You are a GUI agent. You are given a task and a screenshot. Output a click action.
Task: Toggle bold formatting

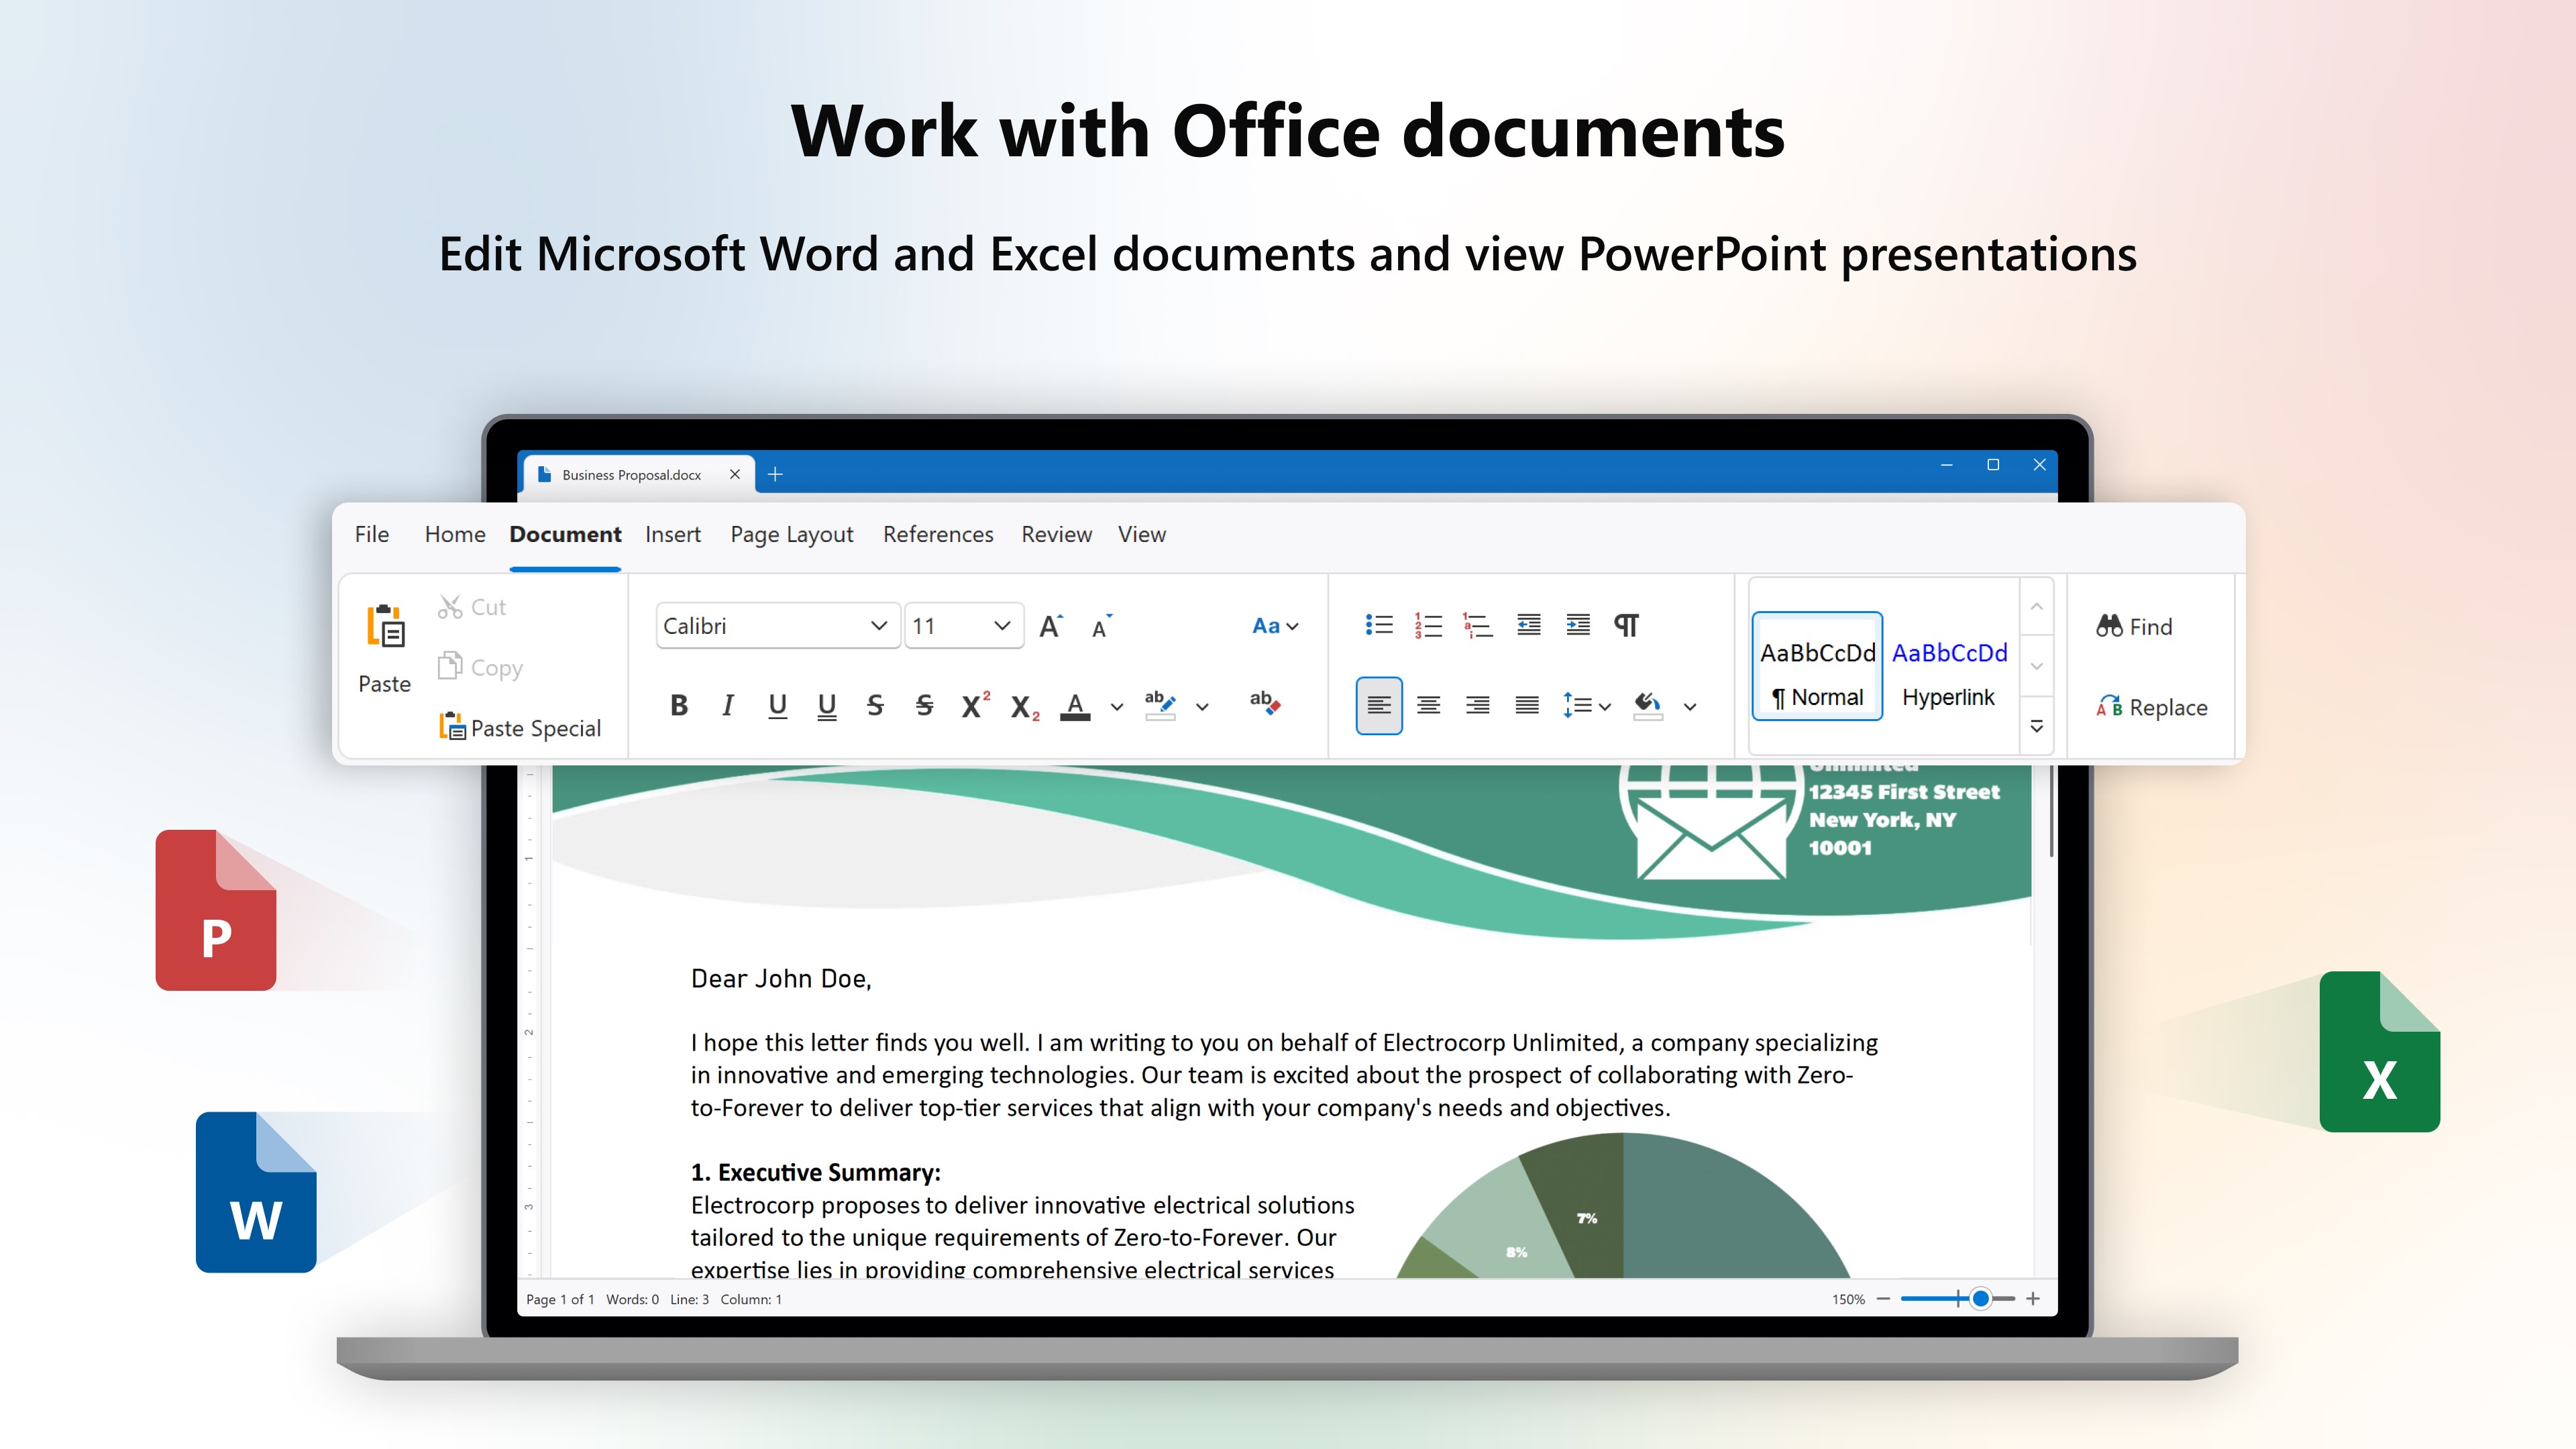click(678, 706)
